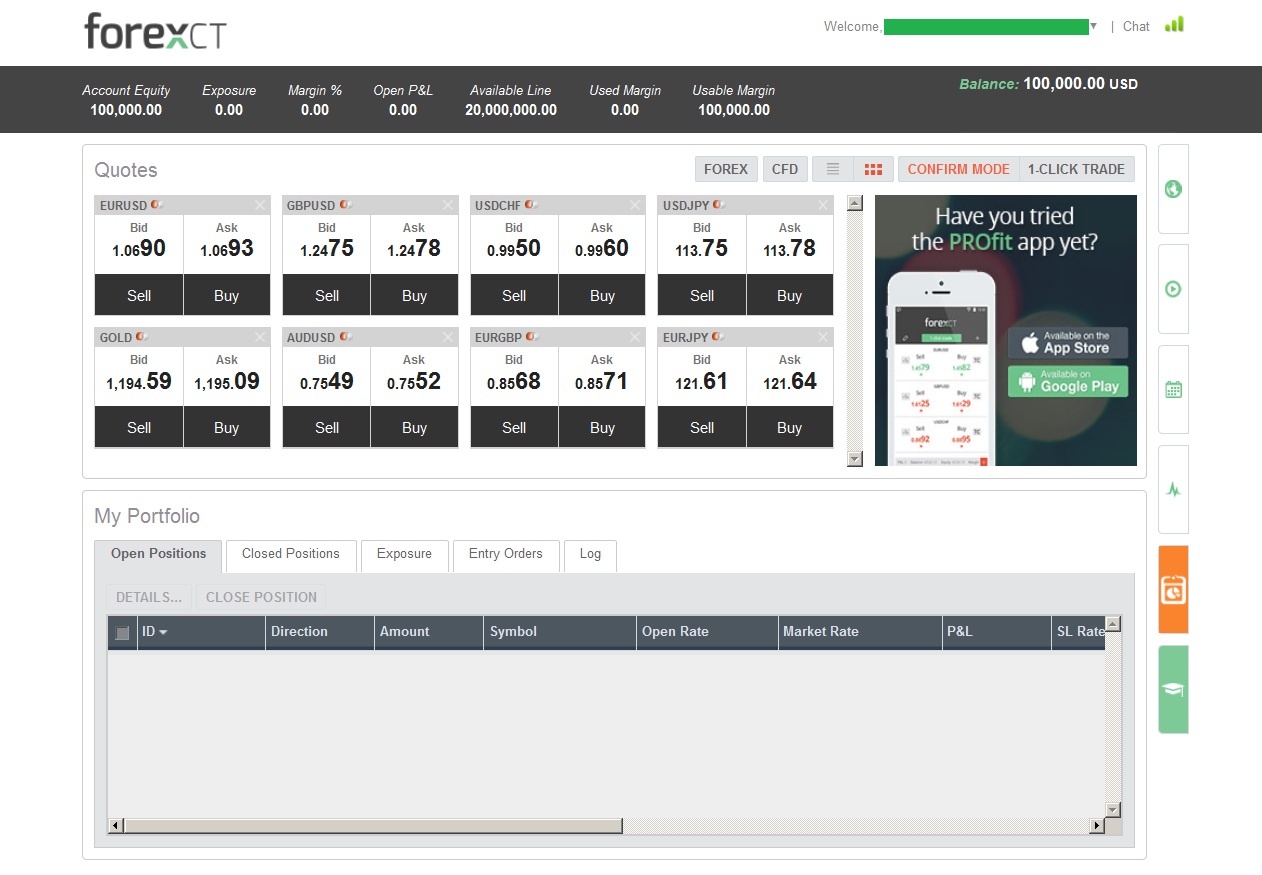Viewport: 1262px width, 875px height.
Task: Toggle the indicator next to GOLD
Action: [x=138, y=337]
